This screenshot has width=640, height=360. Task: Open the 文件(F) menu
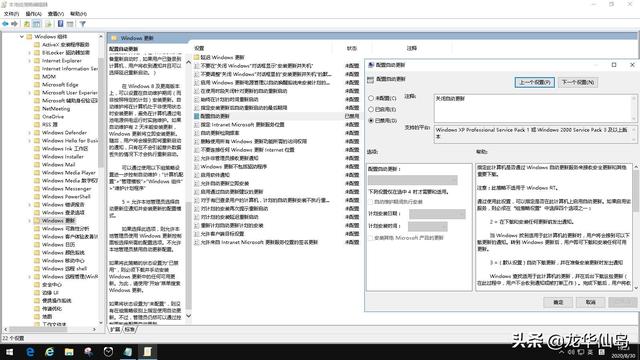(x=11, y=13)
